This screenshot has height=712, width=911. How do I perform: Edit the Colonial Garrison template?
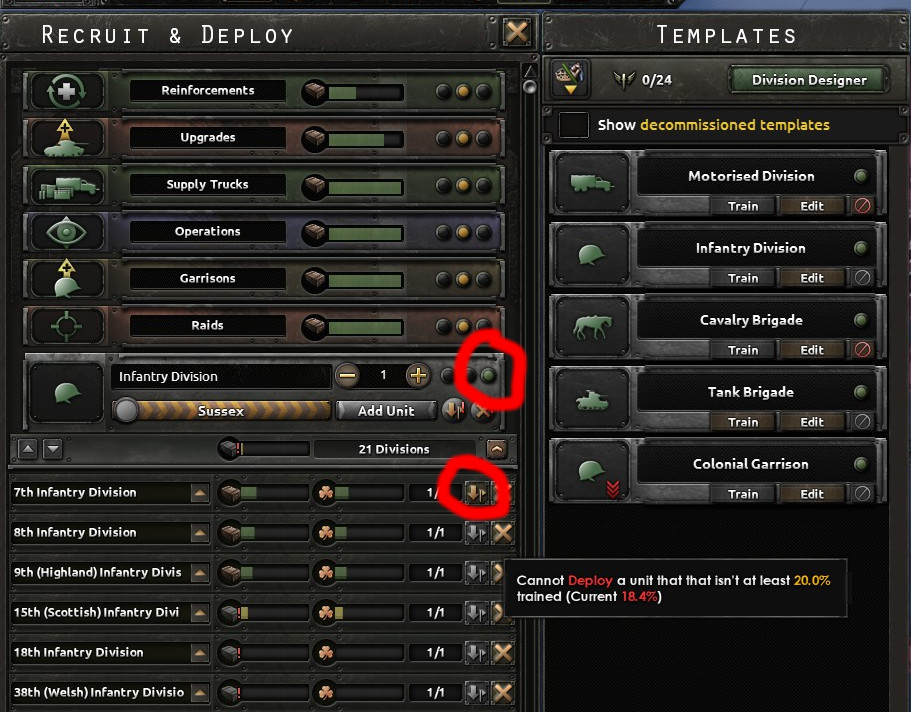click(811, 494)
